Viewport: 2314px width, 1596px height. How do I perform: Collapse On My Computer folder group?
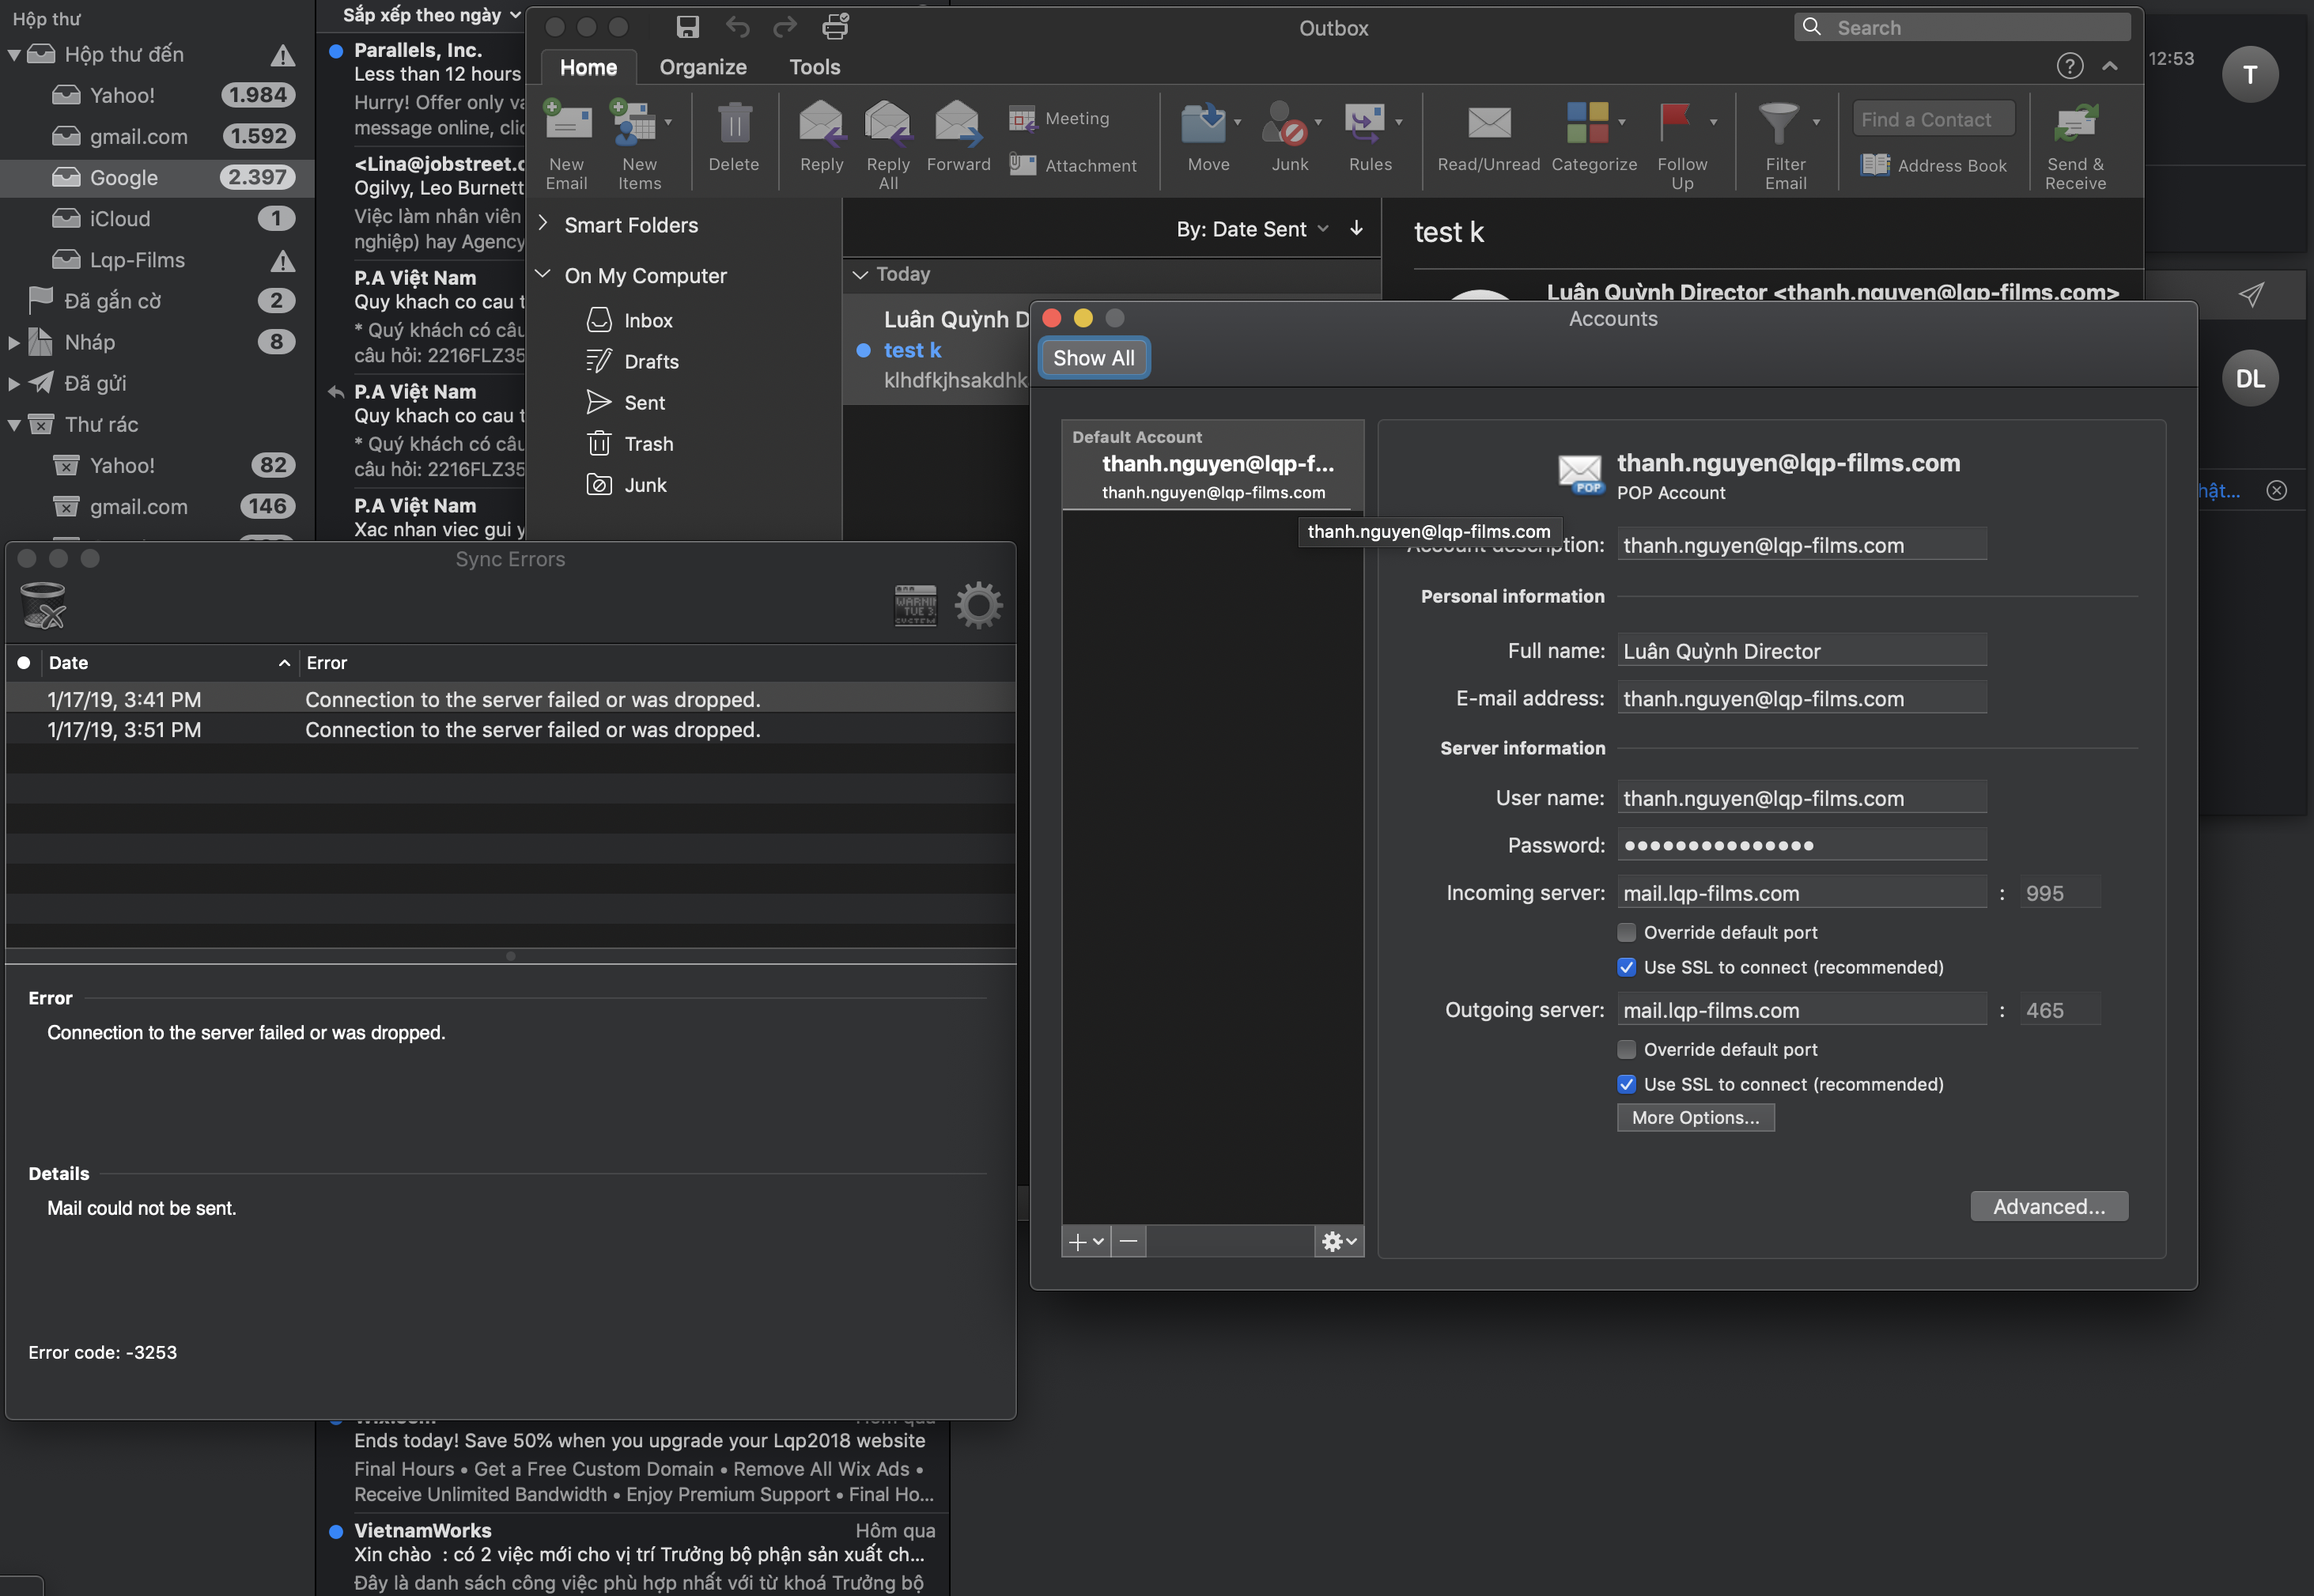pos(543,274)
